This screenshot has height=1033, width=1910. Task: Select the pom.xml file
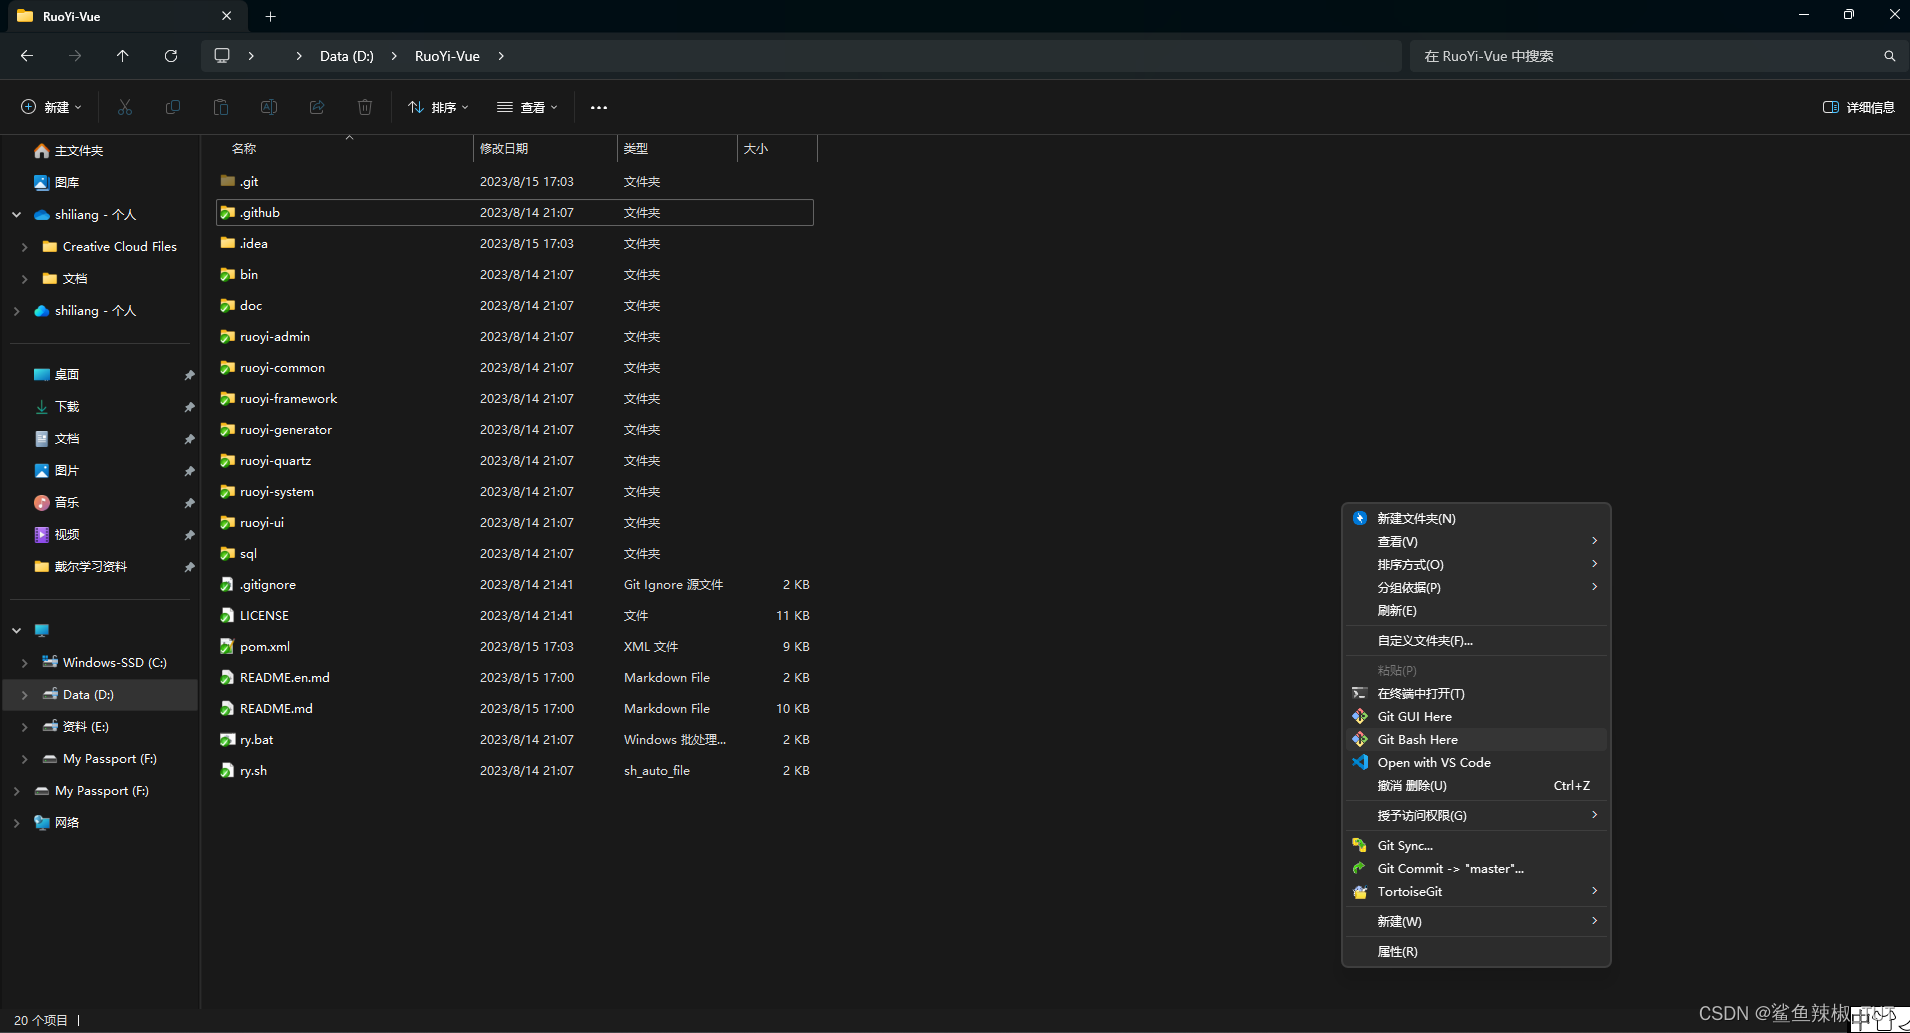click(x=515, y=646)
